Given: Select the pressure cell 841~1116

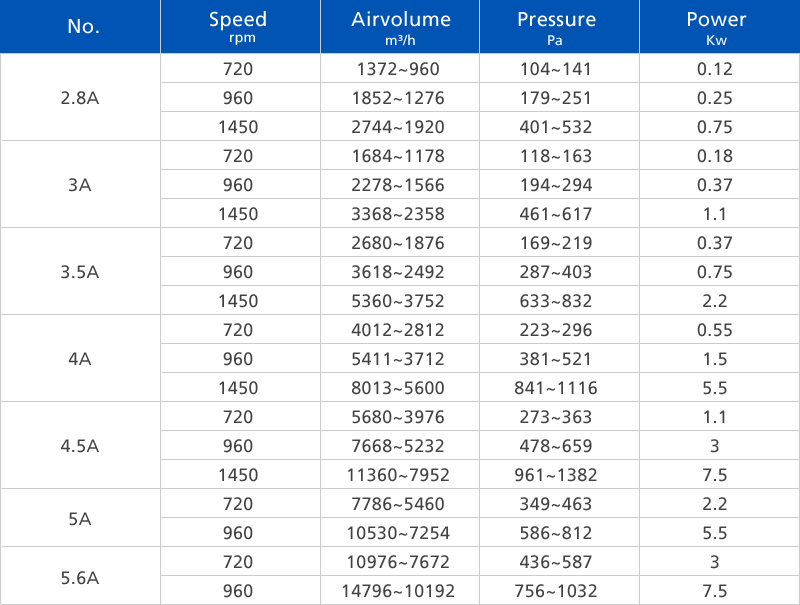Looking at the screenshot, I should [x=557, y=388].
